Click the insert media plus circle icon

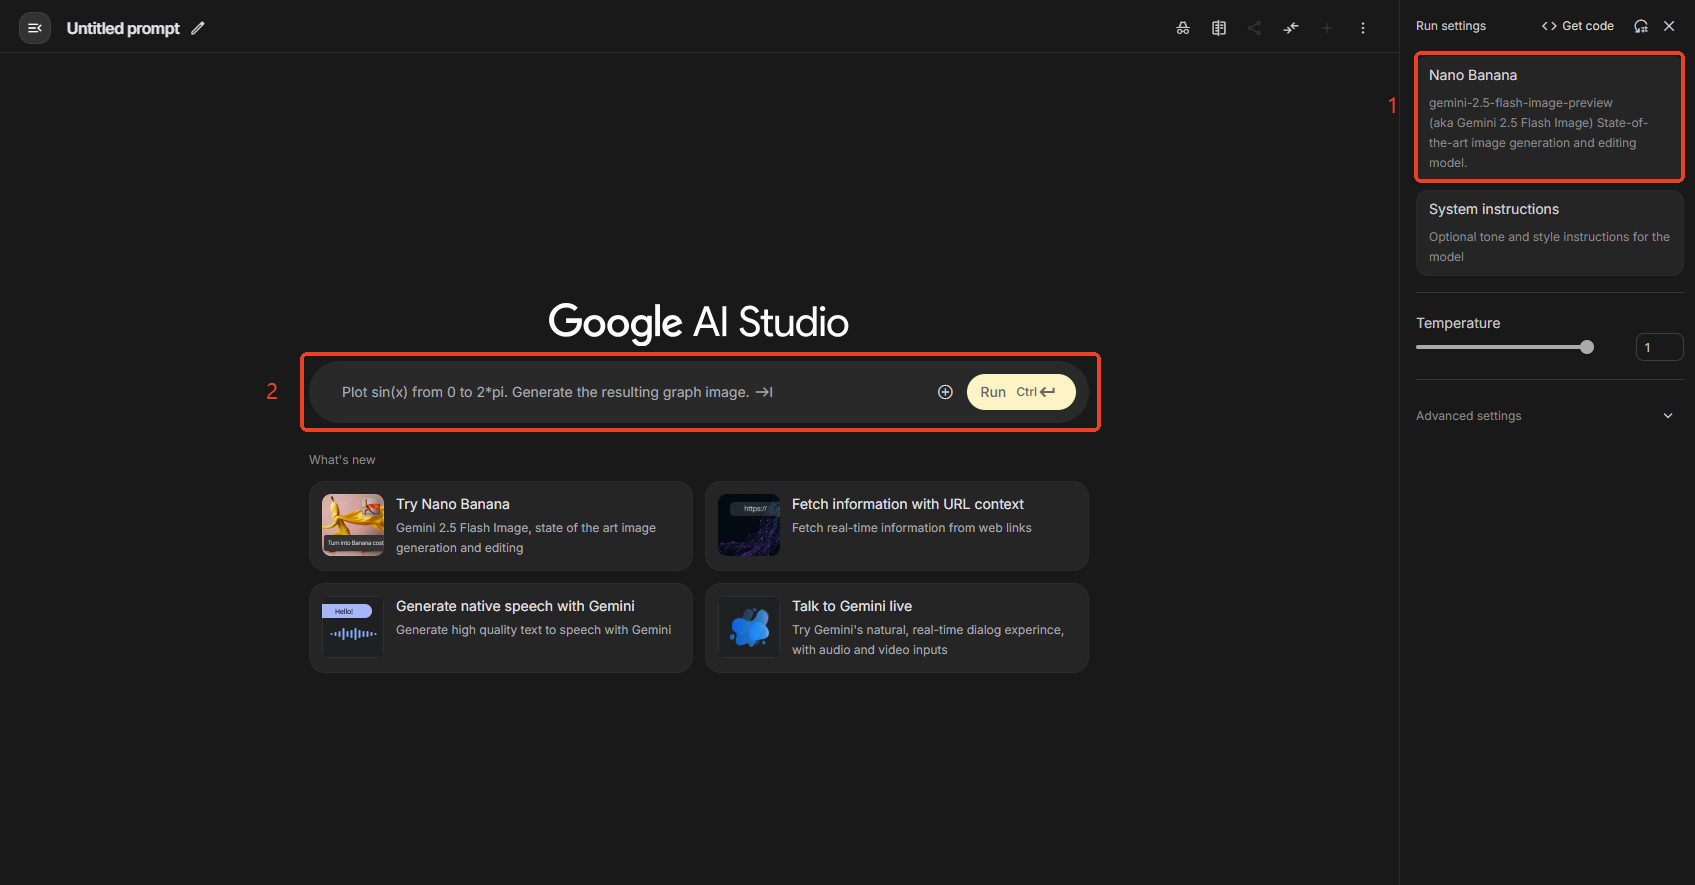click(945, 392)
